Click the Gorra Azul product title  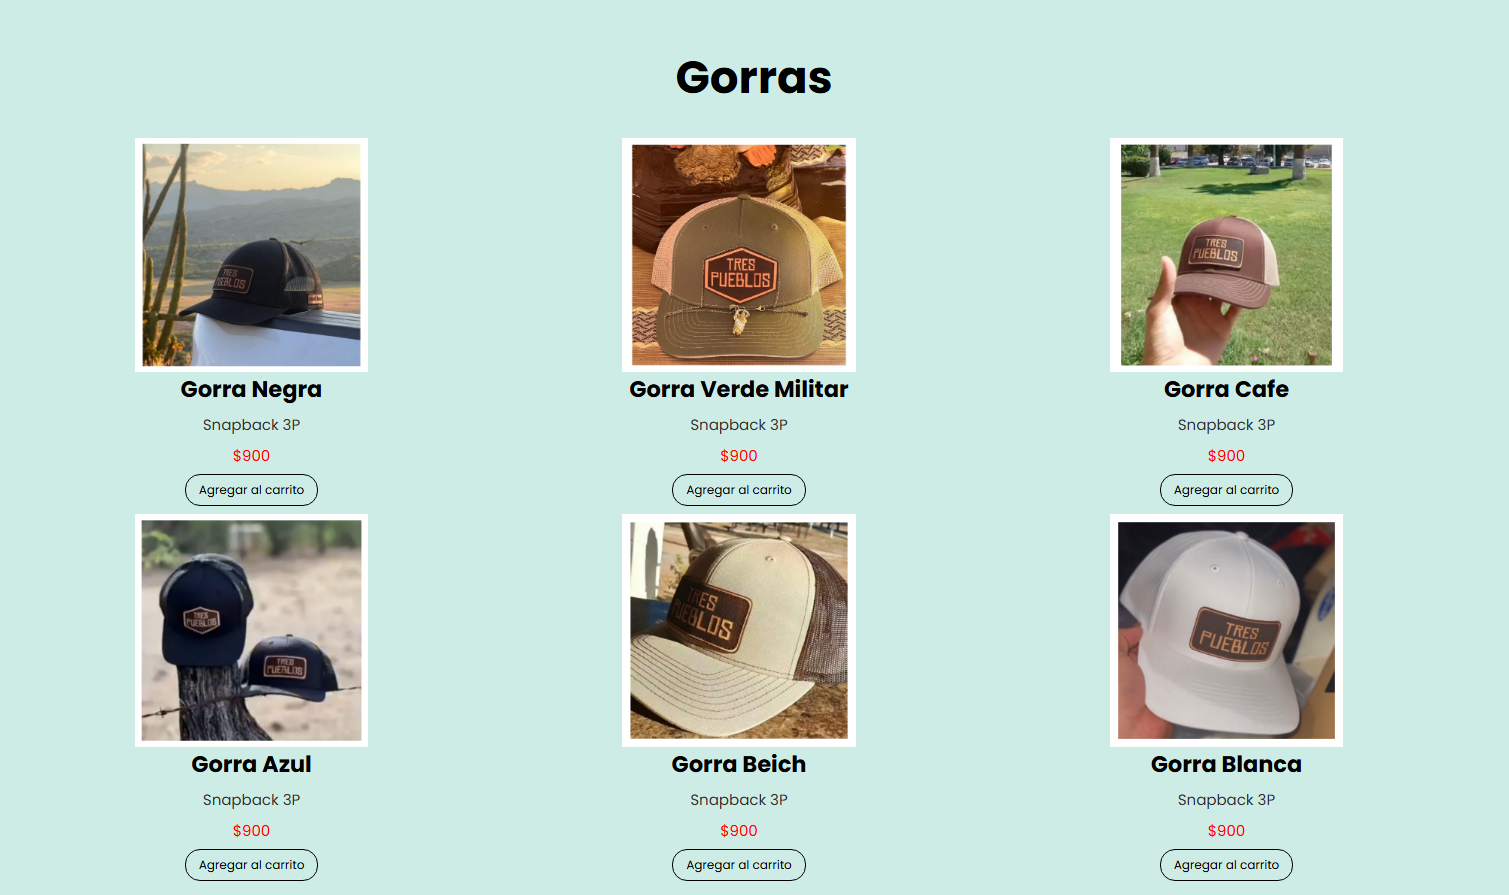251,764
